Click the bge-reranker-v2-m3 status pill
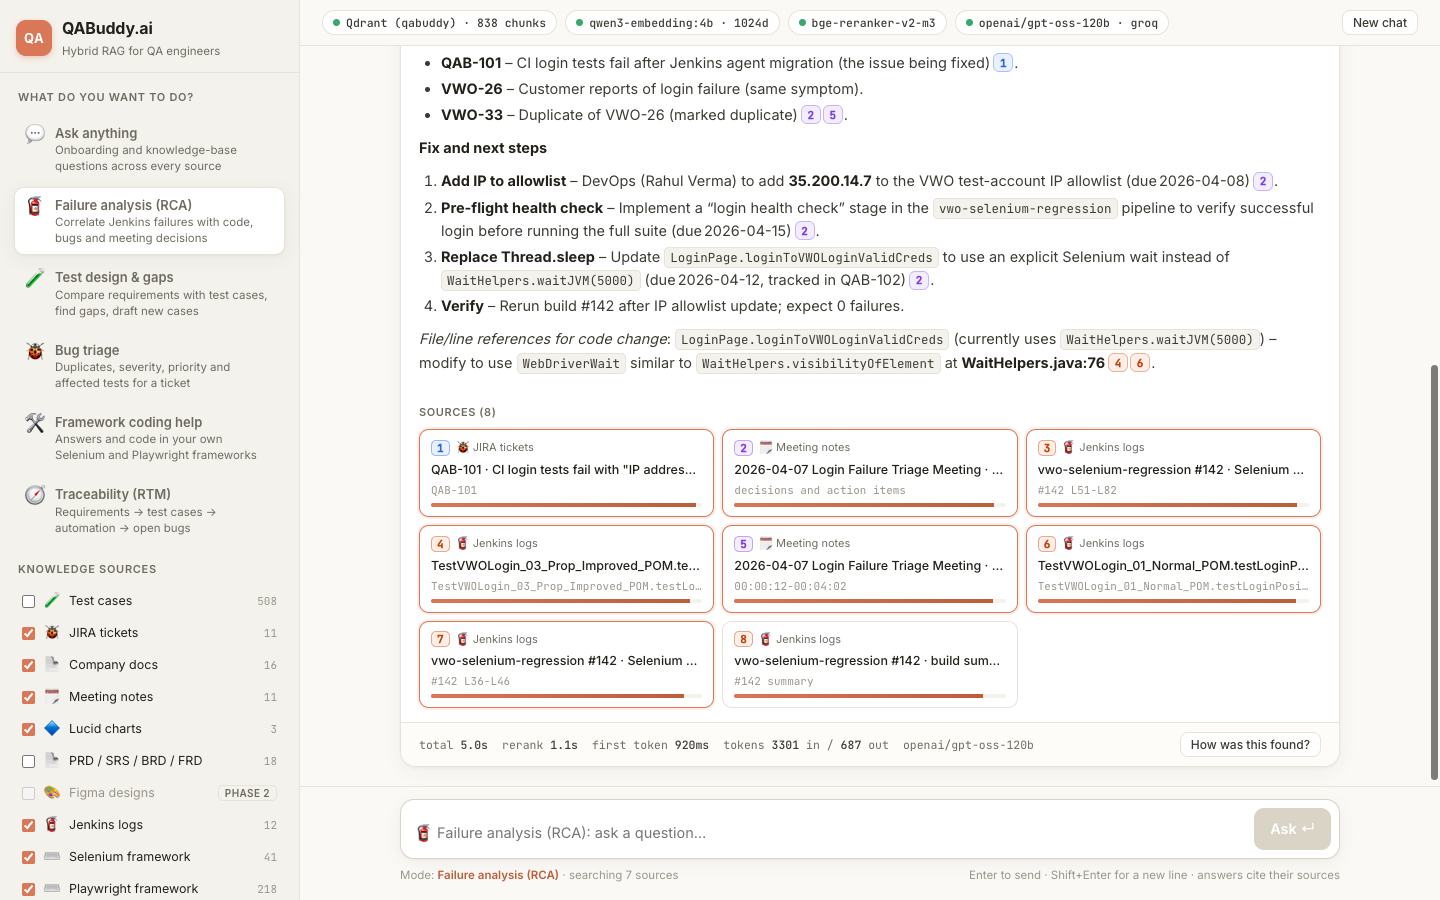 (x=868, y=23)
